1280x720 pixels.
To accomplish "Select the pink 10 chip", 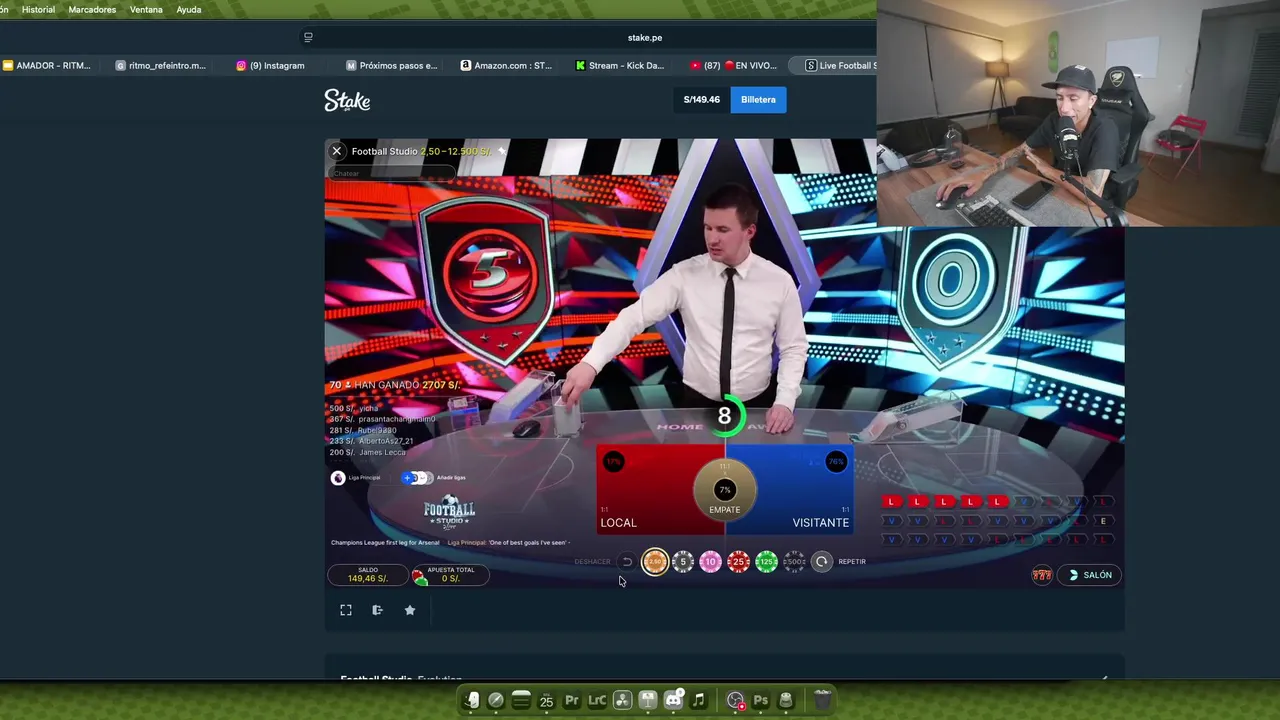I will [710, 562].
